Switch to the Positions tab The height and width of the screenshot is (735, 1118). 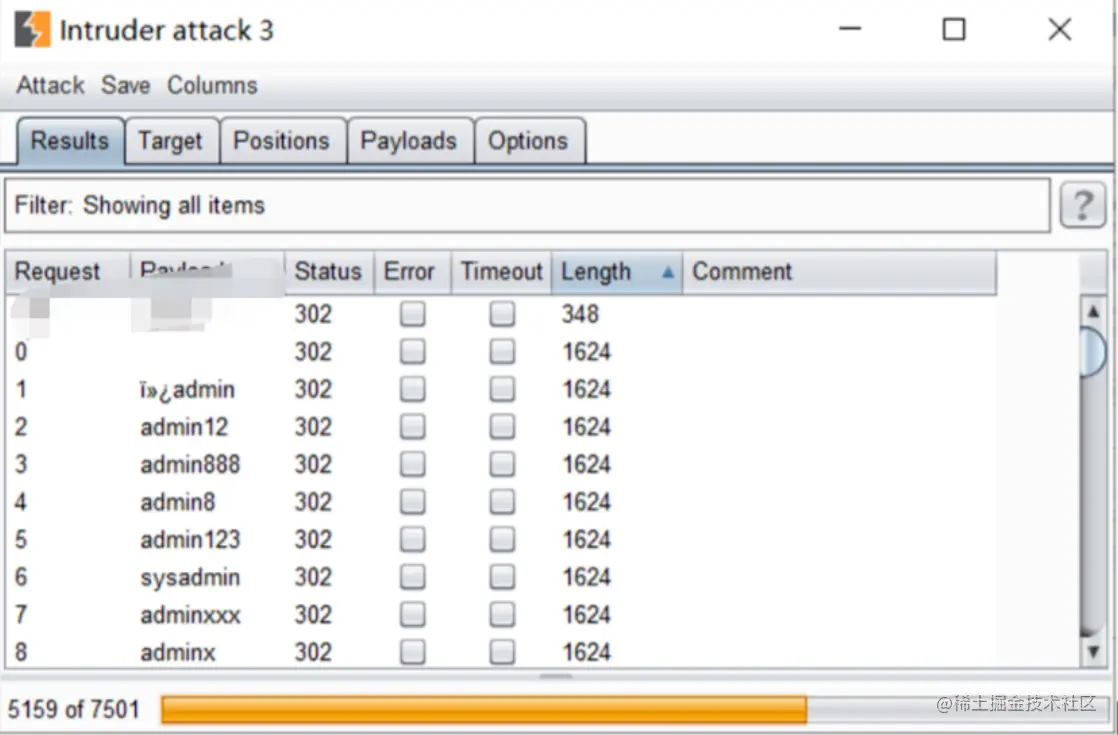point(282,141)
